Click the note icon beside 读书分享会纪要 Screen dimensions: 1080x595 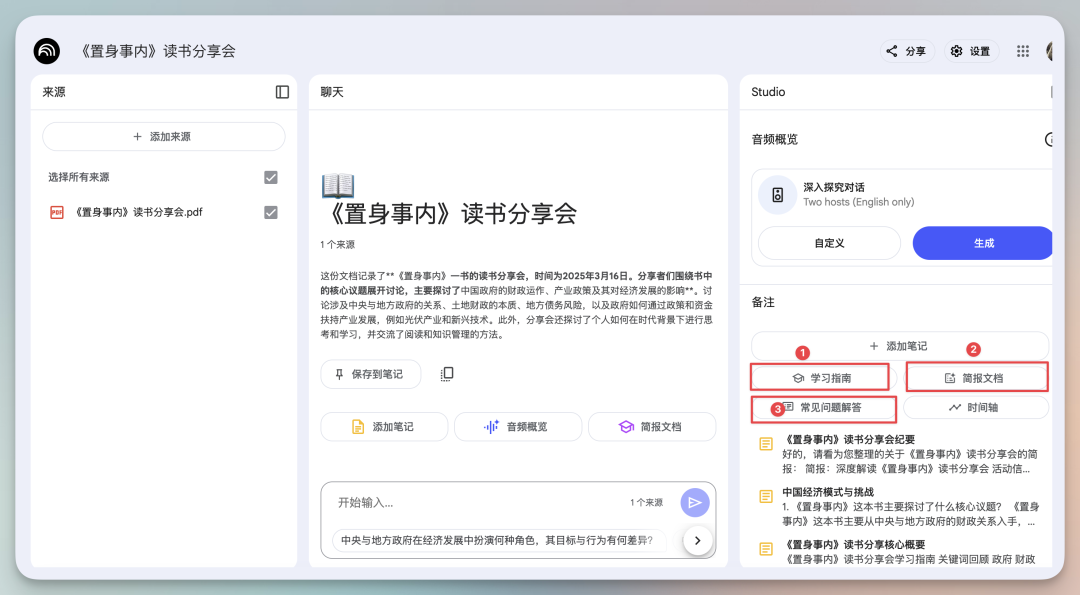766,444
